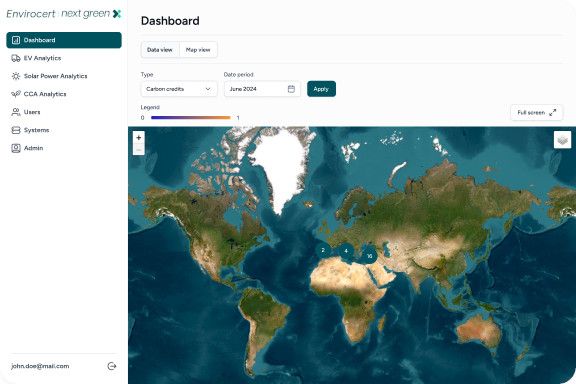Apply the selected filters
Image resolution: width=576 pixels, height=384 pixels.
pos(321,89)
